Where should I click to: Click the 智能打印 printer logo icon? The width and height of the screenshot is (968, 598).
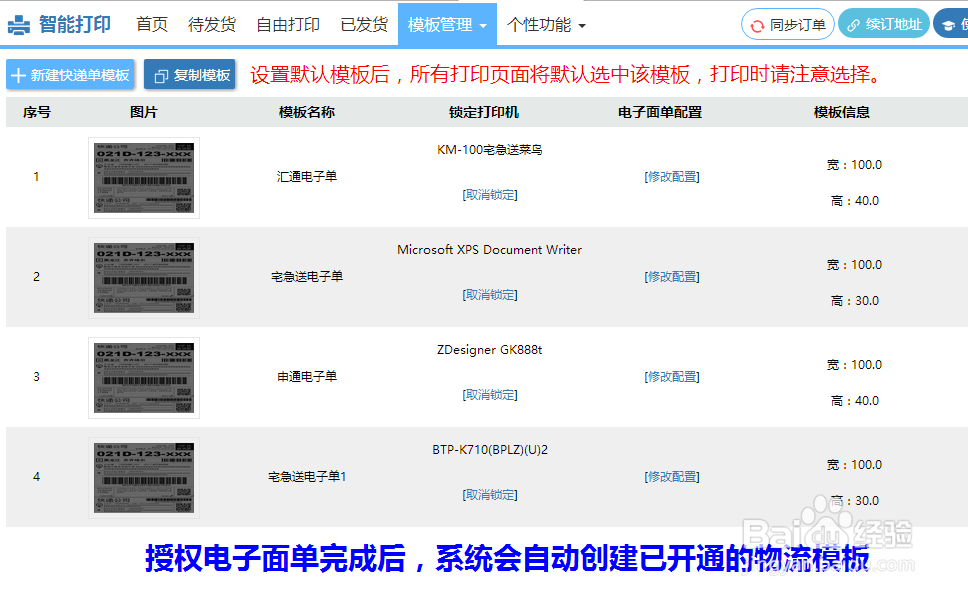pos(19,25)
